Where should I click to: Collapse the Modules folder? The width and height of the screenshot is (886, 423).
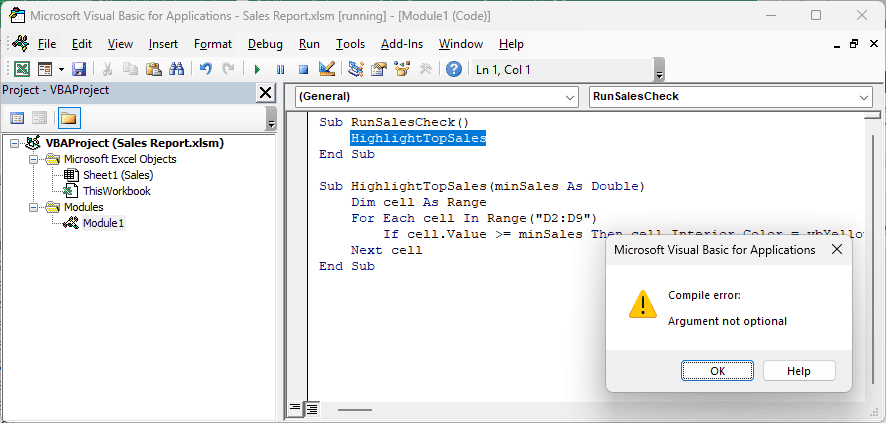click(x=33, y=207)
